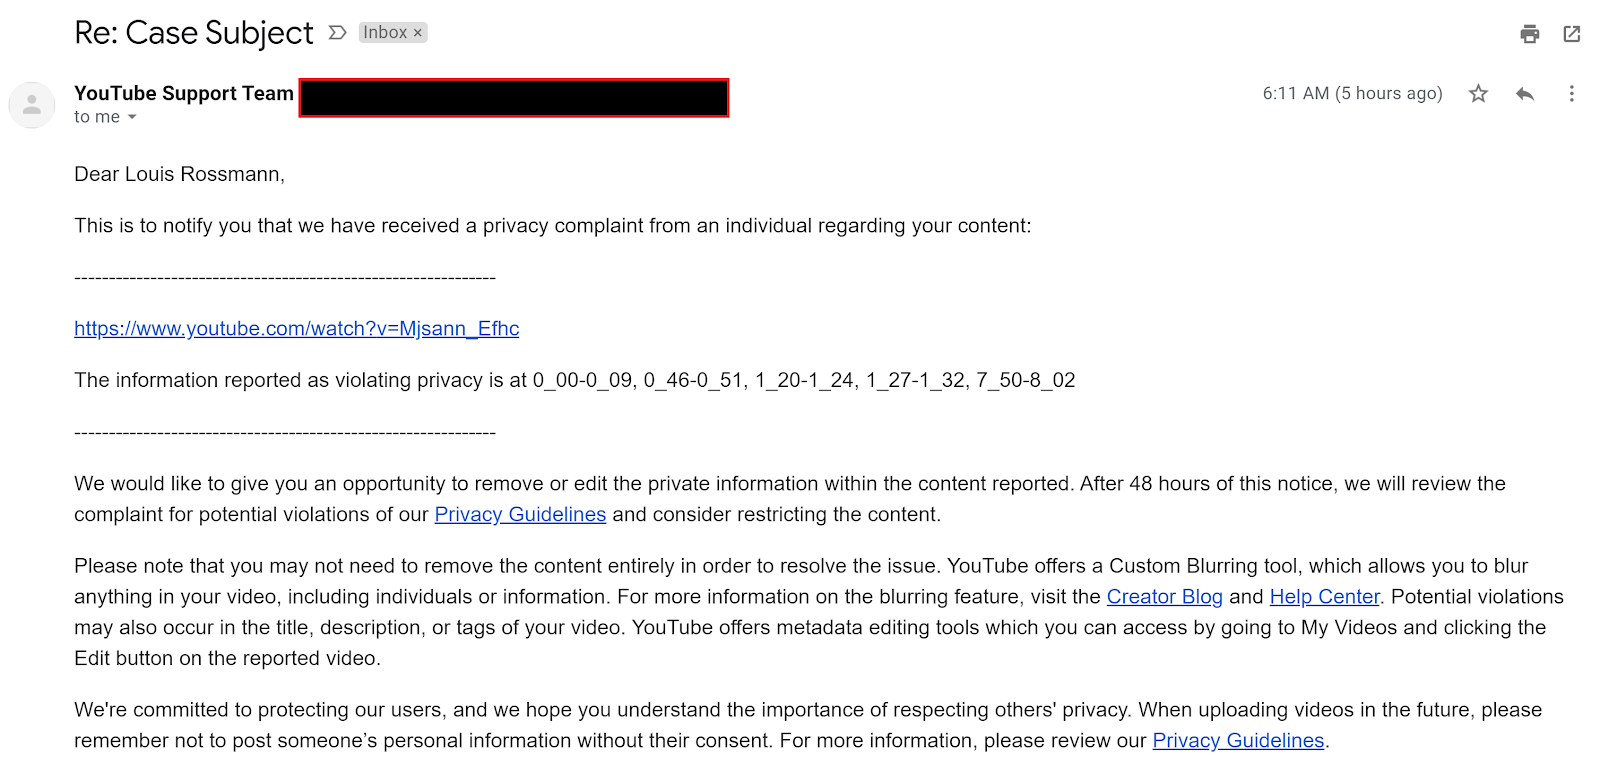
Task: Click the 'to me' recipient text
Action: coord(97,117)
